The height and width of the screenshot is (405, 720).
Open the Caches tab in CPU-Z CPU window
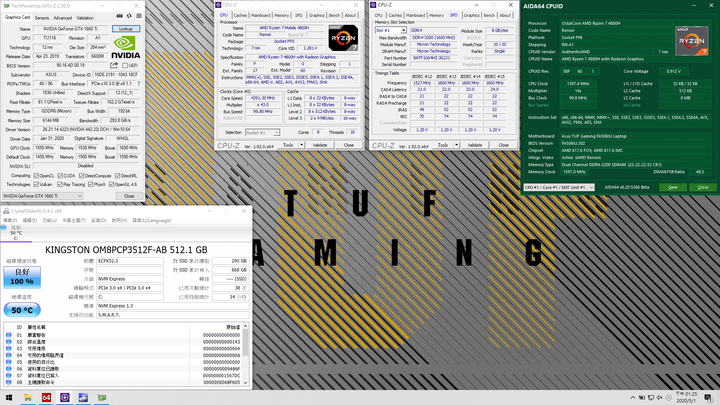pos(240,15)
